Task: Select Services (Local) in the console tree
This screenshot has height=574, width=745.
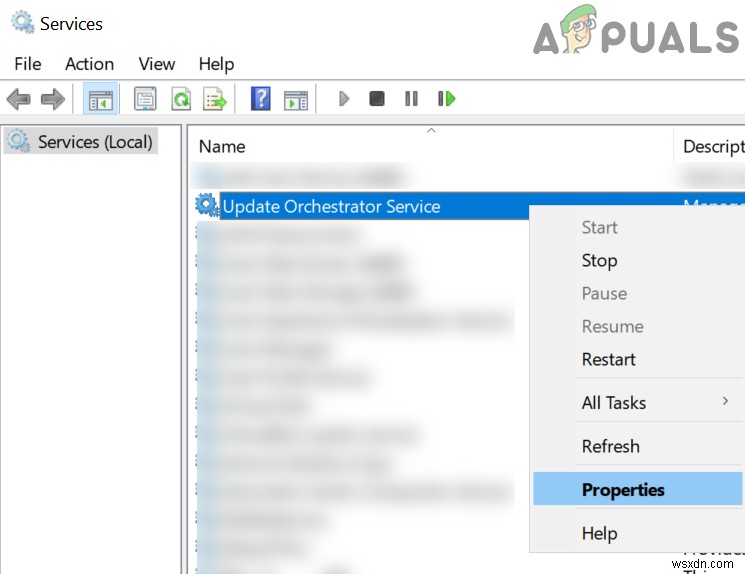Action: (x=81, y=142)
